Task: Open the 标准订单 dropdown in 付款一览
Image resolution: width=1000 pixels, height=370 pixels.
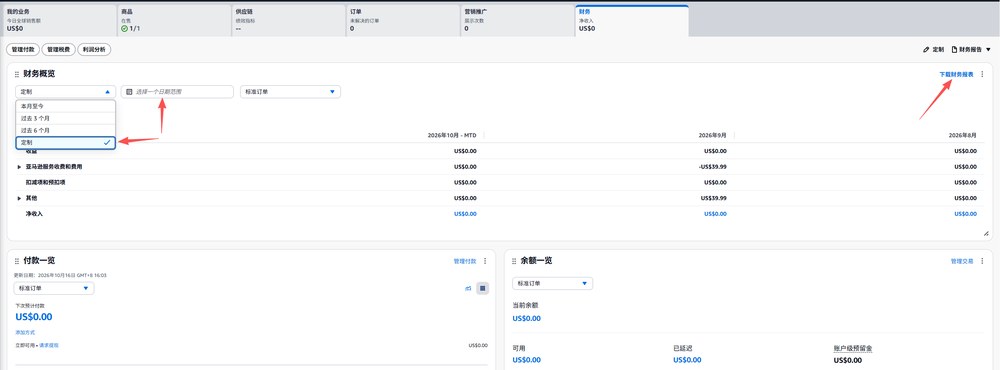Action: pos(54,288)
